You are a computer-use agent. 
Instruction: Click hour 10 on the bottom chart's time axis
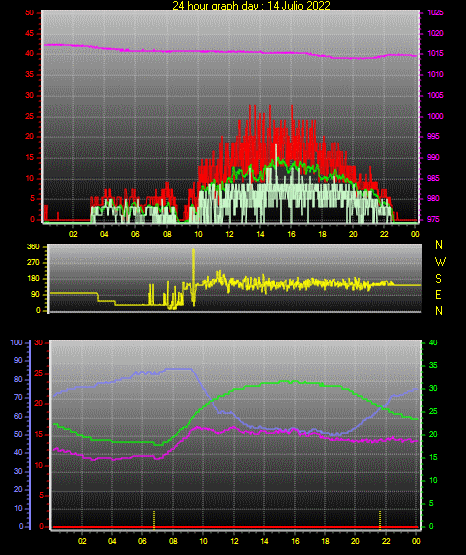203,541
